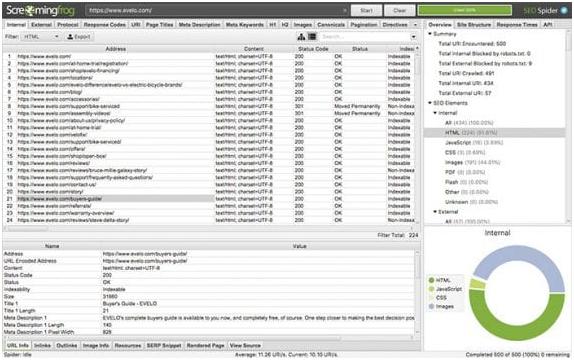The image size is (574, 360).
Task: Click the Start crawl button
Action: coord(366,10)
